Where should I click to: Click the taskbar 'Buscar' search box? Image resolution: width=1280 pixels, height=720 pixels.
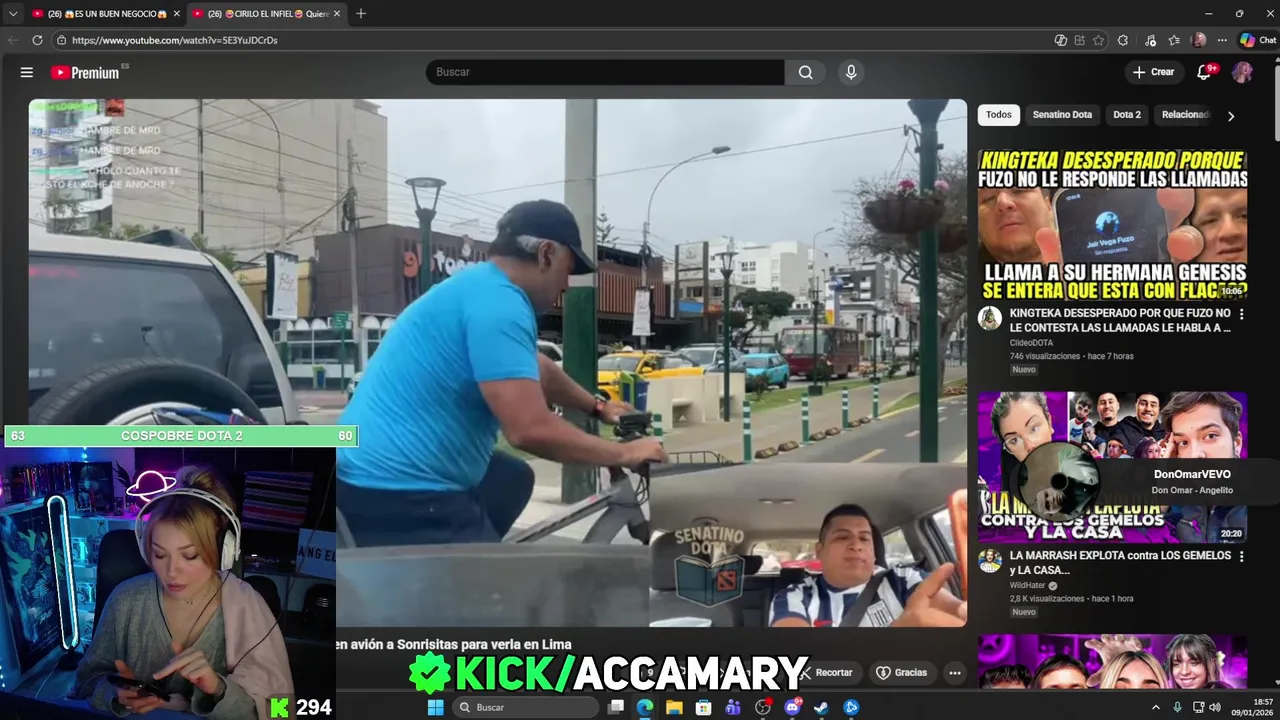tap(526, 707)
